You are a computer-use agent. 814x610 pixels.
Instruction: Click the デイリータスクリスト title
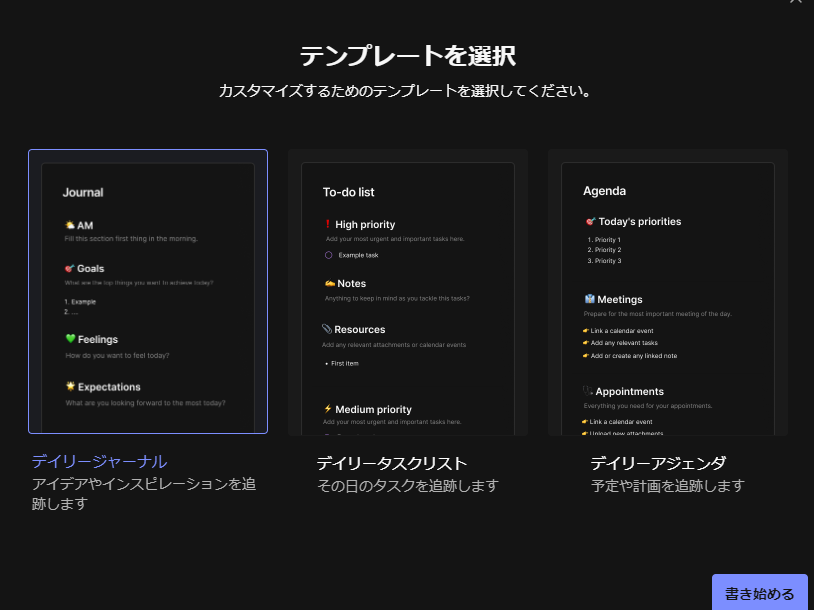(392, 463)
